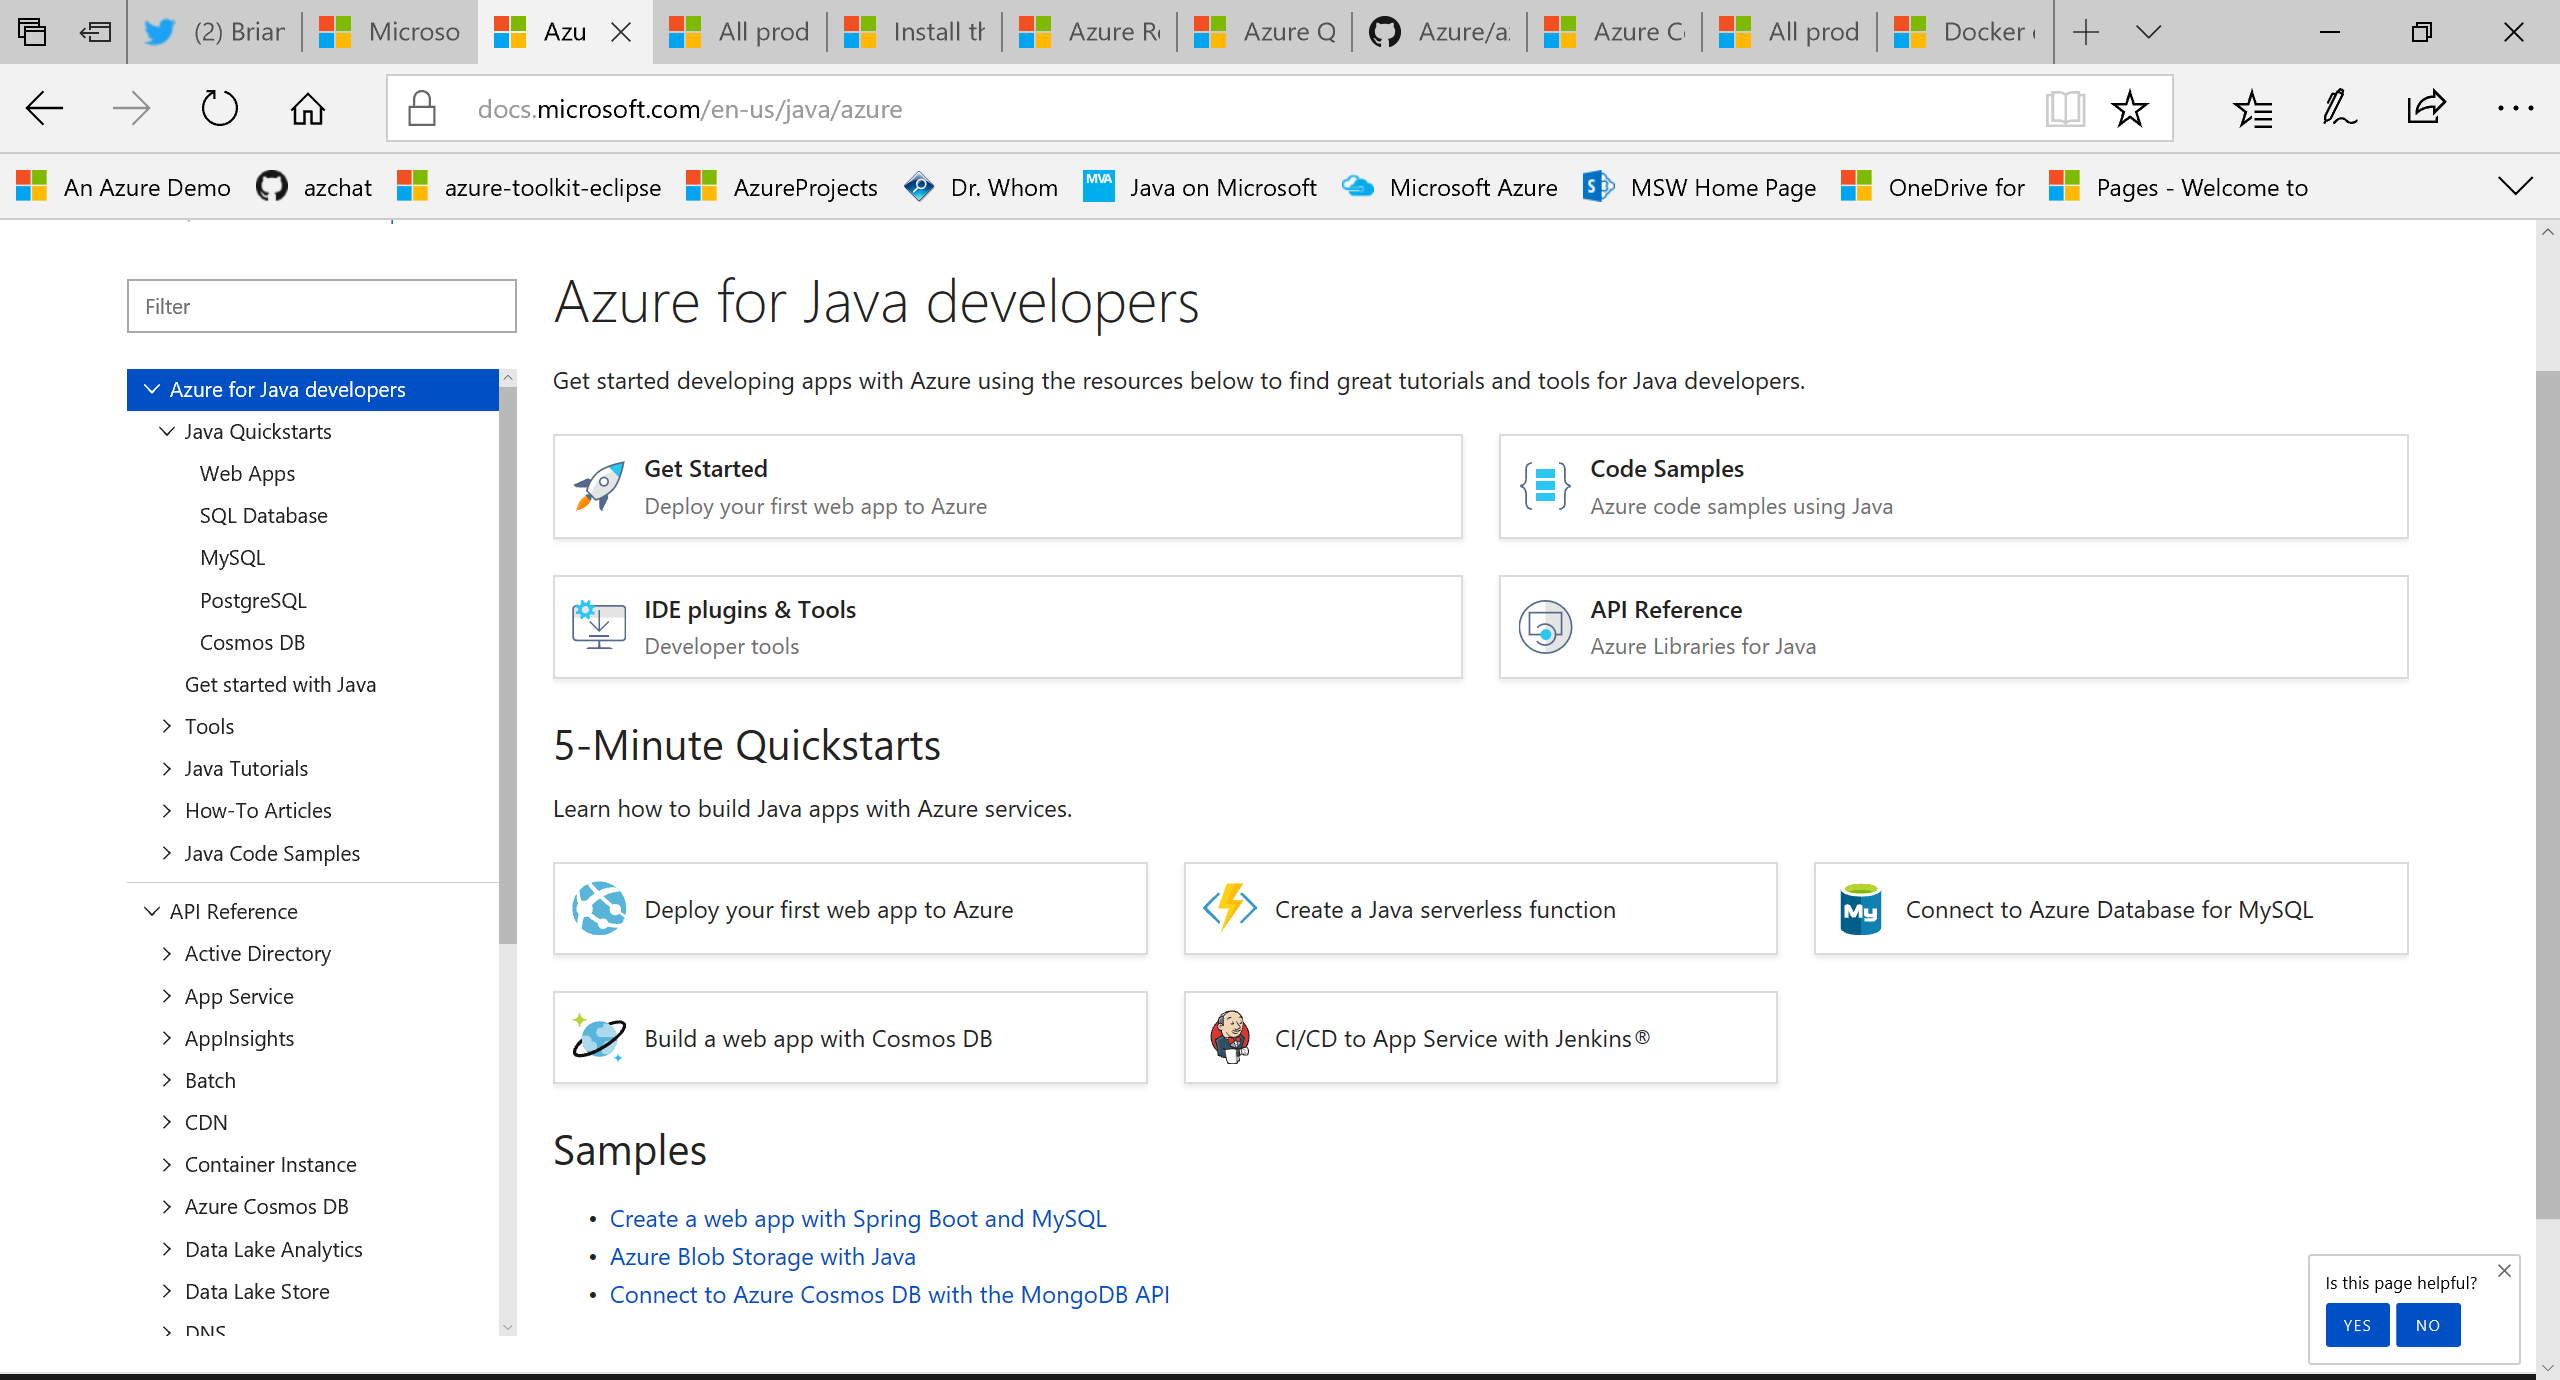Select PostgreSQL in sidebar
Viewport: 2560px width, 1380px height.
[253, 600]
